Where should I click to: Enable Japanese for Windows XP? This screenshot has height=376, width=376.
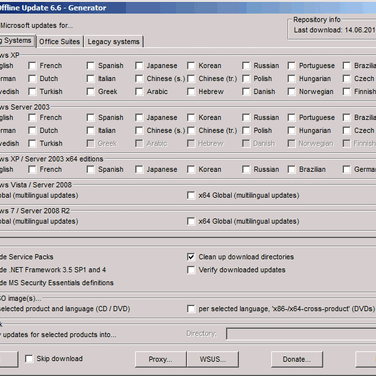139,66
